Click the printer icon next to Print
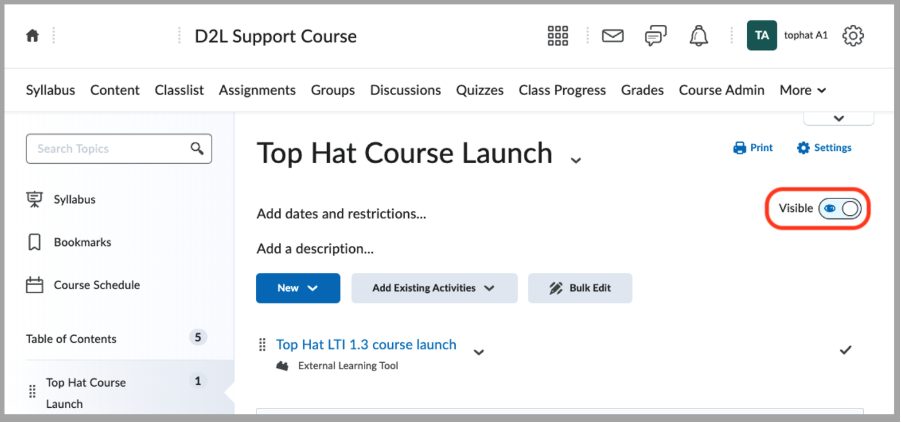The image size is (901, 423). [x=739, y=148]
